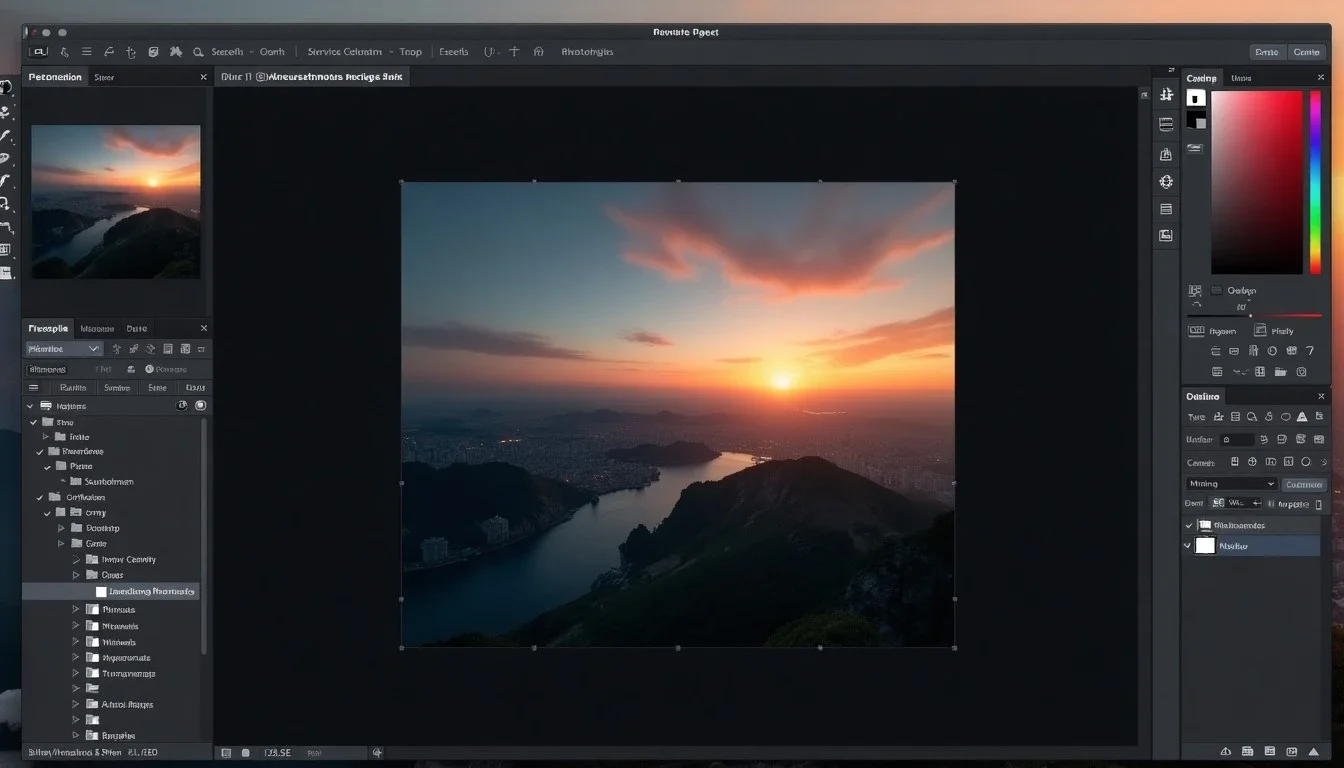Switch to the Dute tab
The width and height of the screenshot is (1344, 768).
tap(137, 328)
